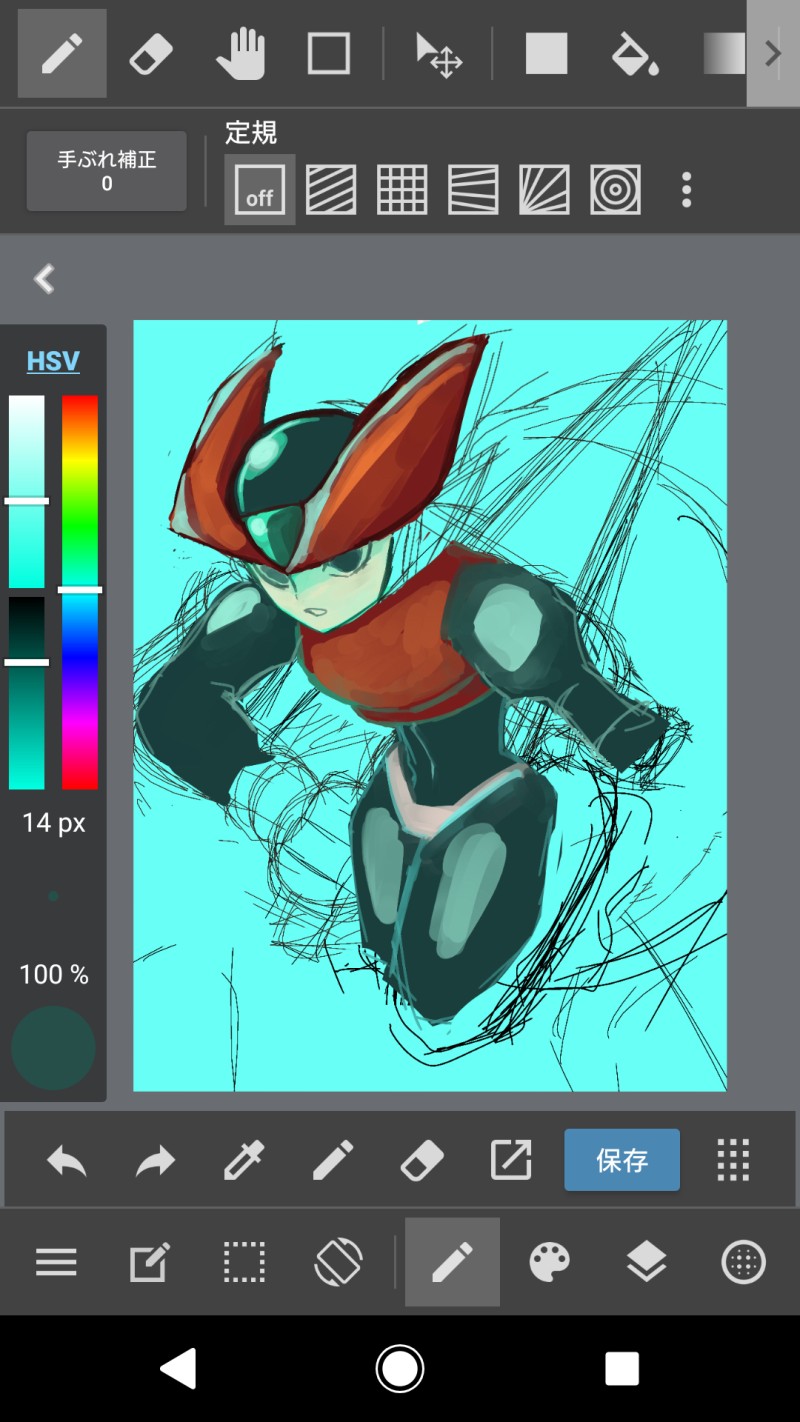Undo the last stroke
Image resolution: width=800 pixels, height=1422 pixels.
point(67,1160)
